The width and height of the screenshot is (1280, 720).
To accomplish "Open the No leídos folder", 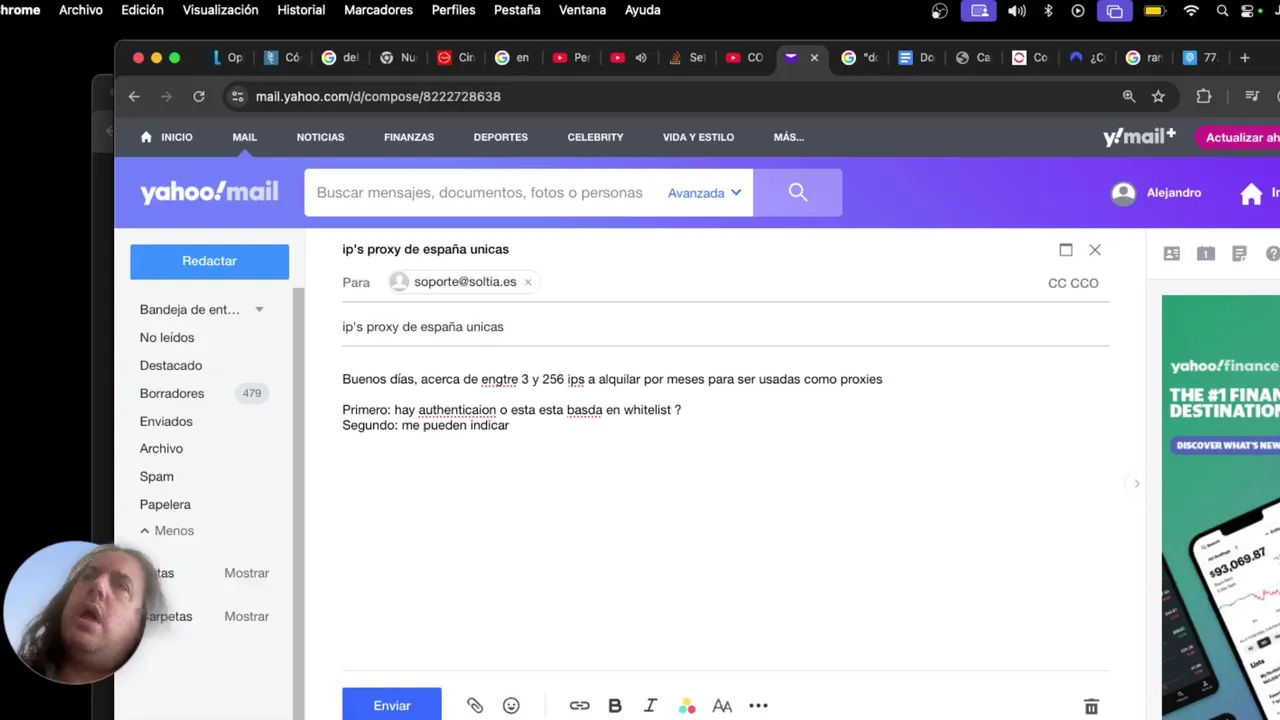I will coord(167,338).
